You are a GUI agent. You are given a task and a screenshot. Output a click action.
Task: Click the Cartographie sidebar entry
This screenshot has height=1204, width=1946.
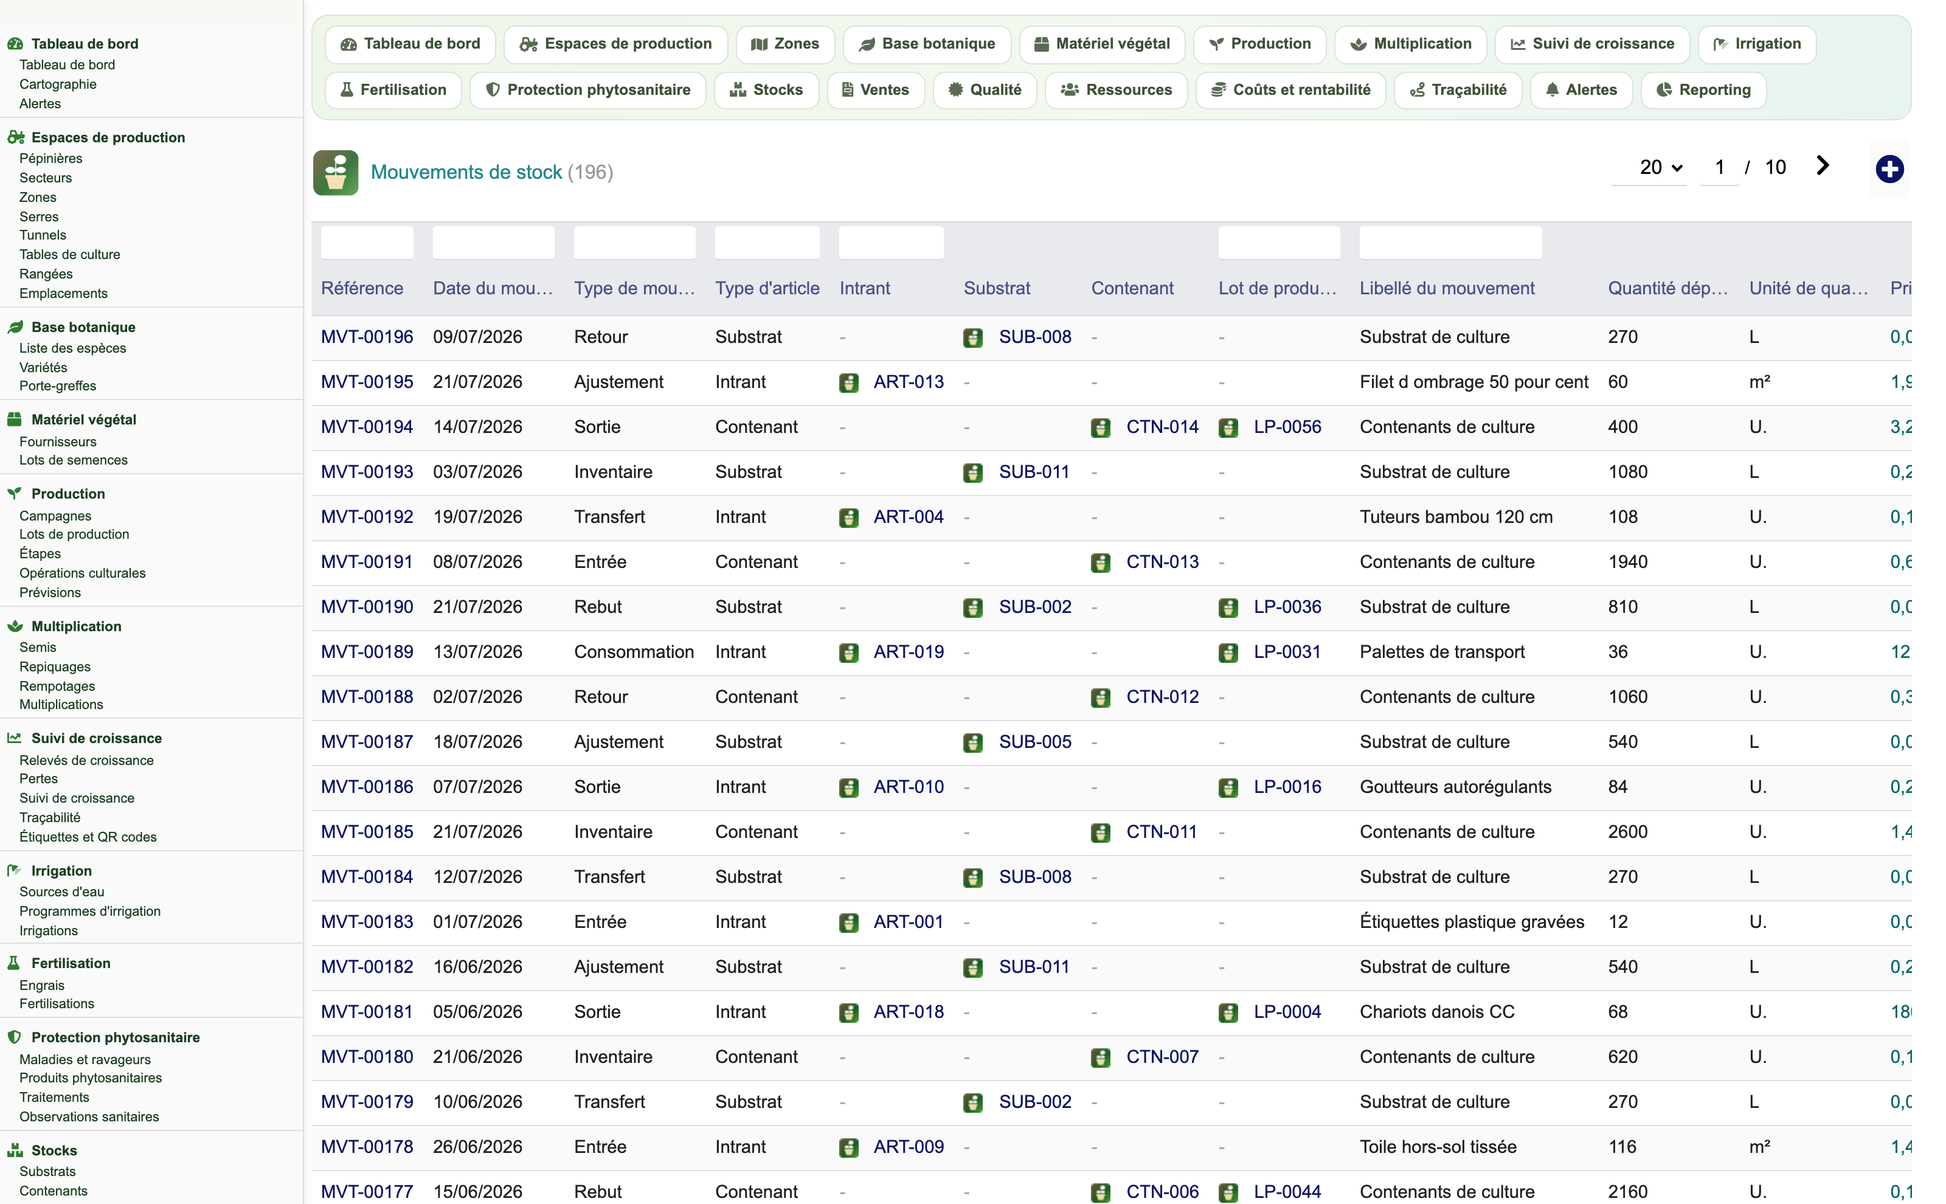(x=58, y=84)
